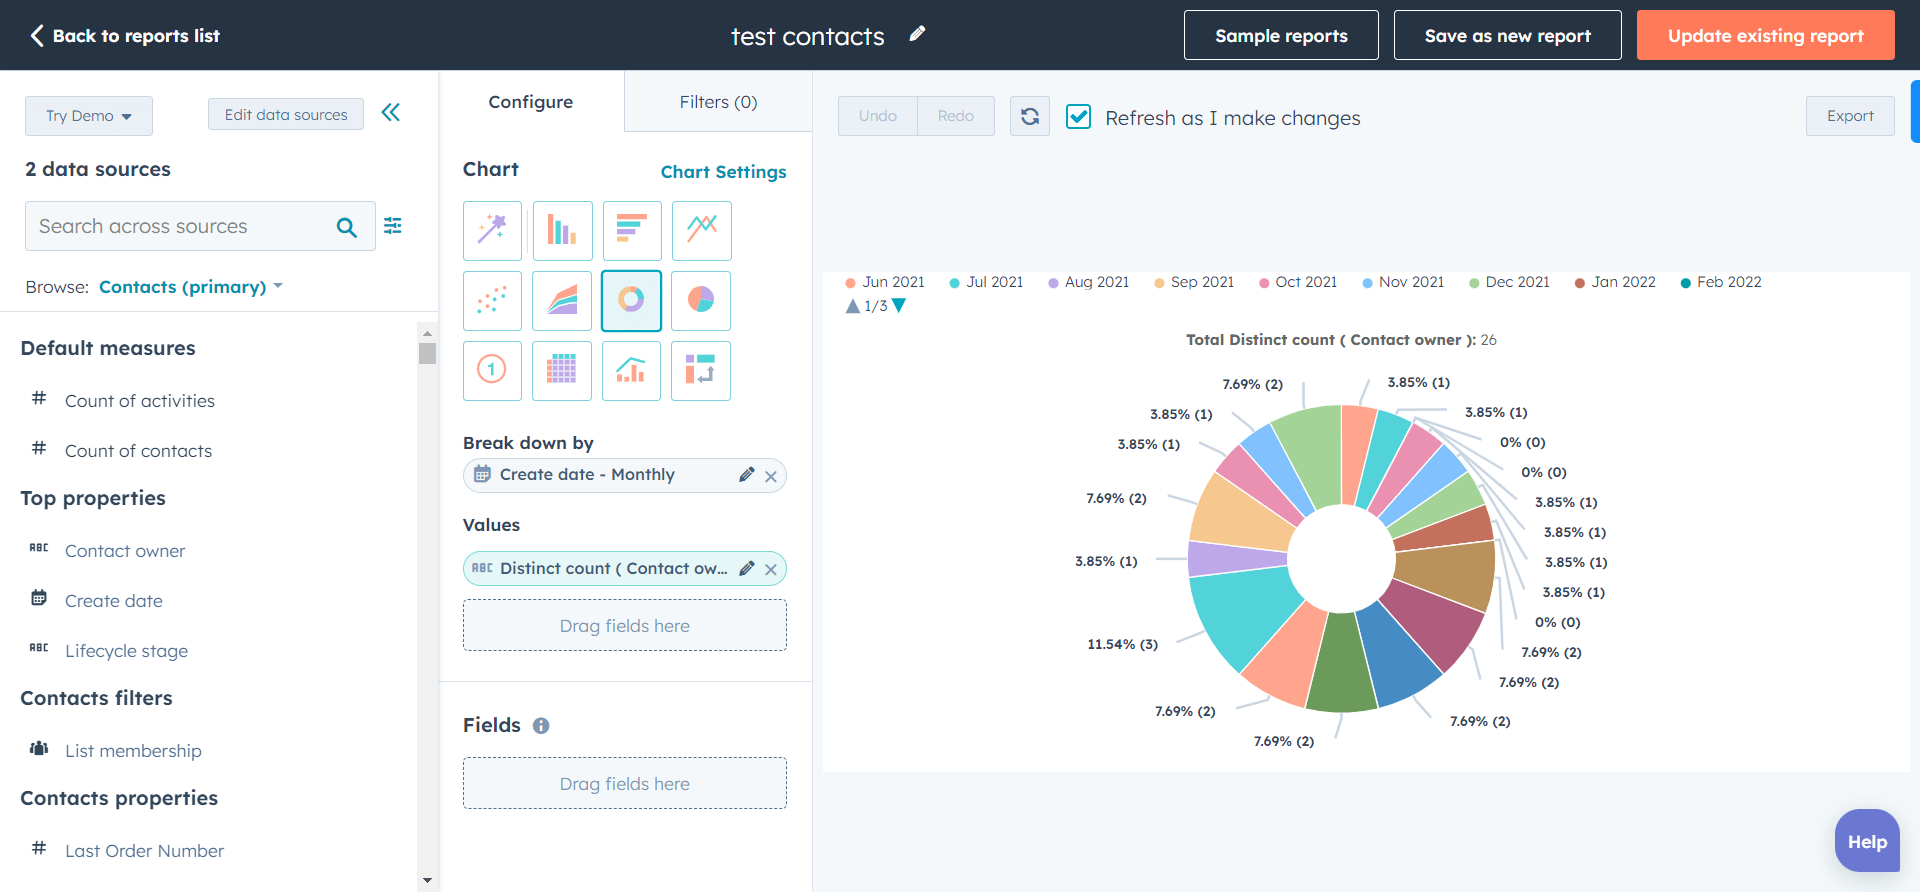
Task: Select the scatter plot chart icon
Action: click(492, 300)
